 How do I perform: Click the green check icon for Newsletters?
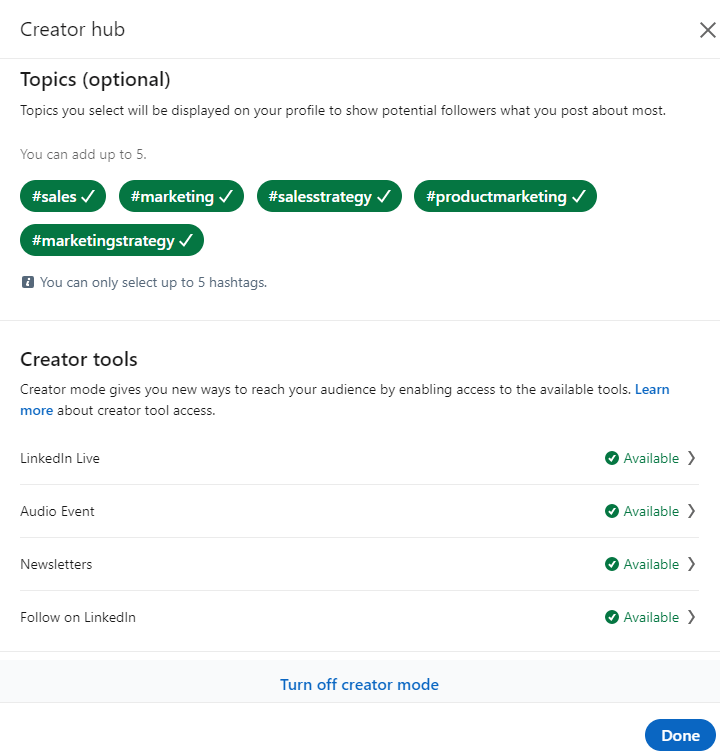pos(612,564)
